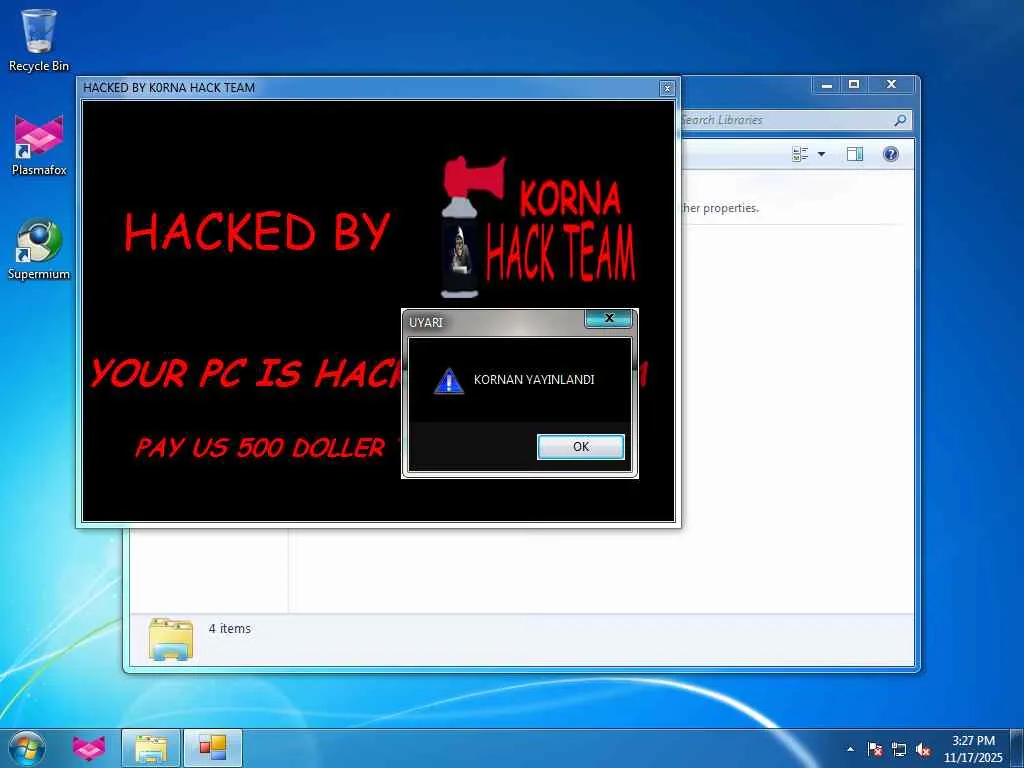This screenshot has width=1024, height=768.
Task: Close the Libraries explorer window
Action: (891, 85)
